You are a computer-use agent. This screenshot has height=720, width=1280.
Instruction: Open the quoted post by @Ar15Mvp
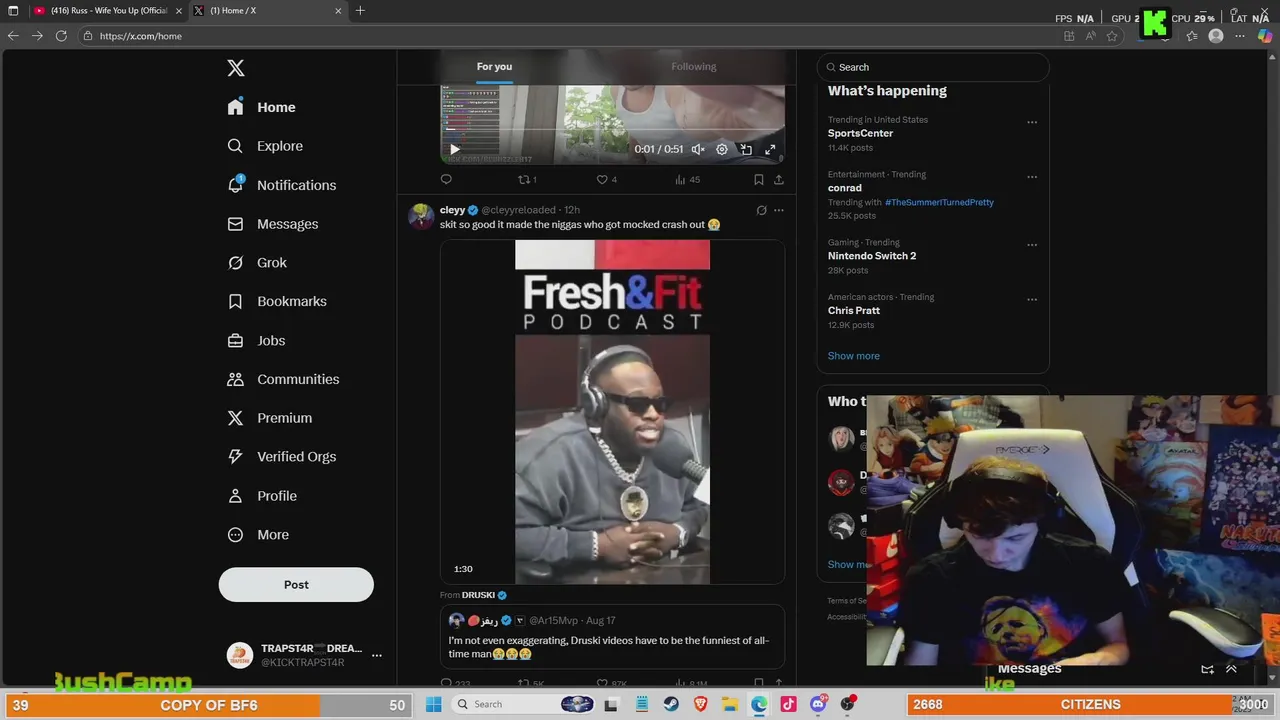(x=612, y=637)
